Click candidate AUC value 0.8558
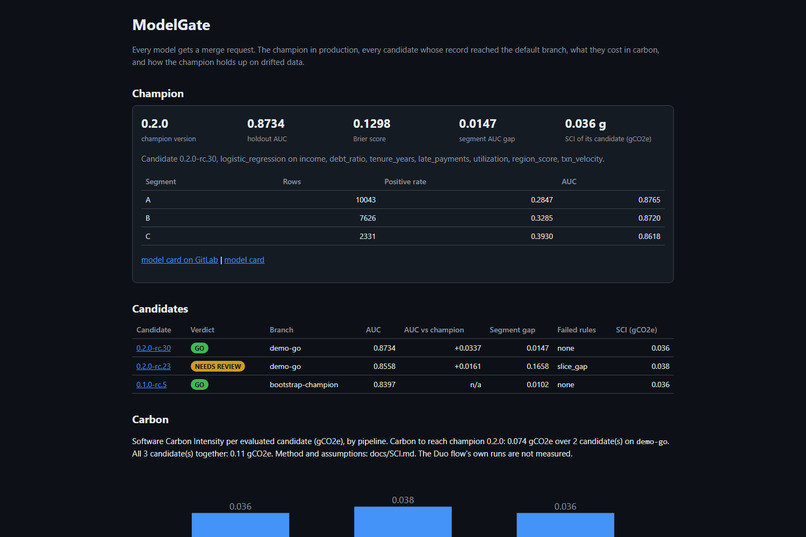 point(384,366)
